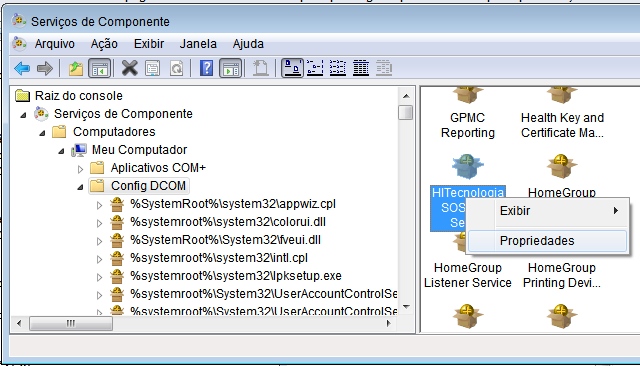The height and width of the screenshot is (366, 640).
Task: Select %systemroot%\system32\colorui.dll entry
Action: click(x=228, y=222)
